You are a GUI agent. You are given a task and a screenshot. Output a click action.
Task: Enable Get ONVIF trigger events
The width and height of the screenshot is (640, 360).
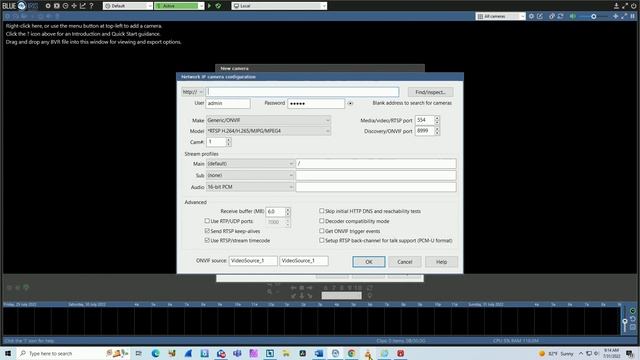point(322,231)
